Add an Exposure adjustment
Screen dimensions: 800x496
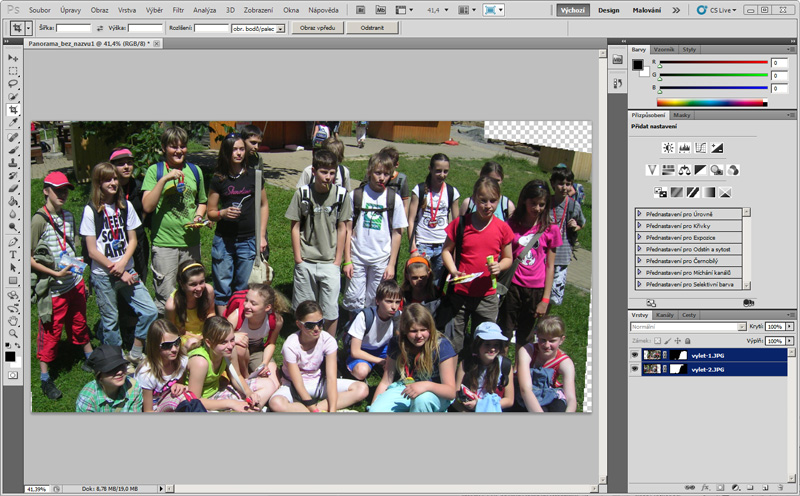pyautogui.click(x=717, y=148)
